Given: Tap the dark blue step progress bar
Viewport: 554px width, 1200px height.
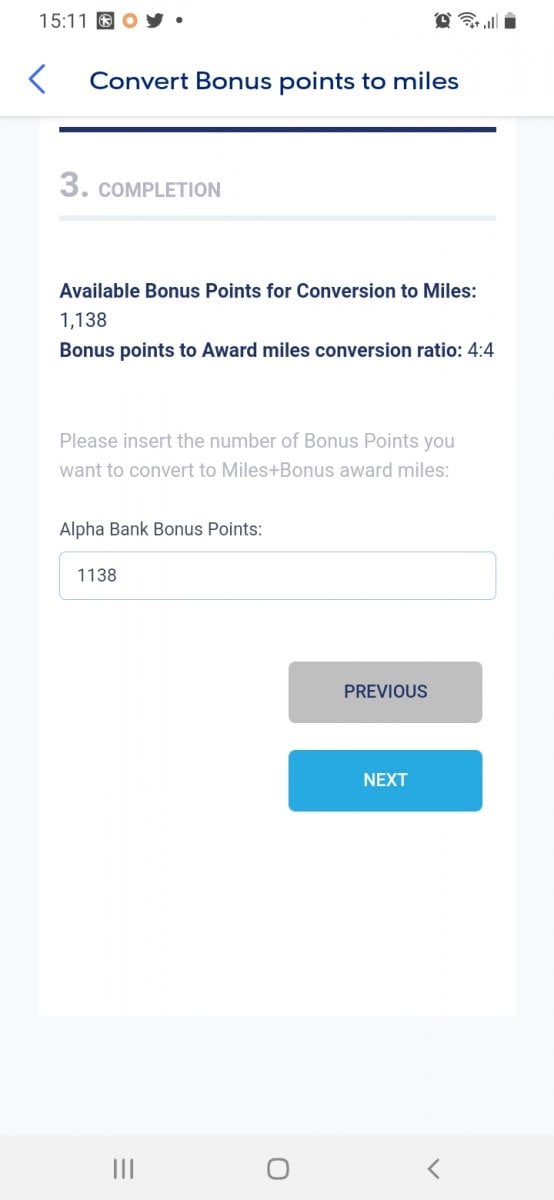Looking at the screenshot, I should click(277, 129).
